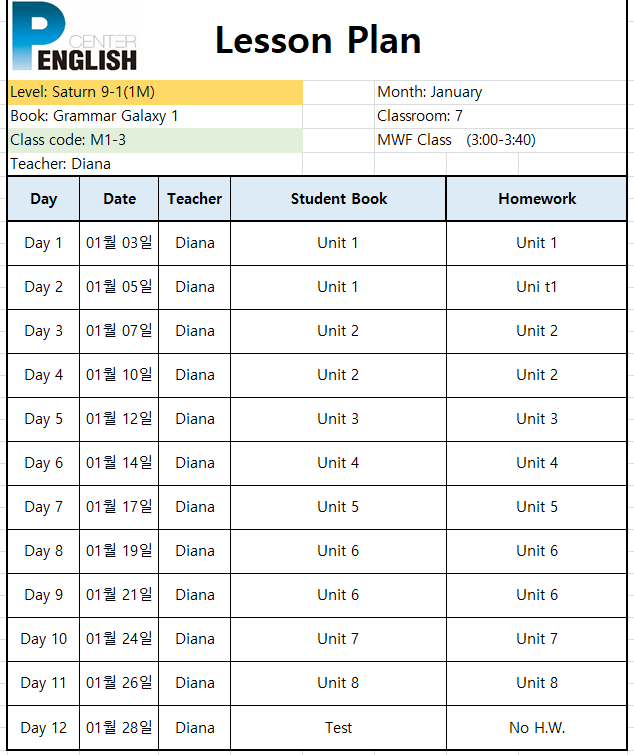The width and height of the screenshot is (634, 755).
Task: Click the Book: Grammar Galaxy 1 cell
Action: point(155,116)
